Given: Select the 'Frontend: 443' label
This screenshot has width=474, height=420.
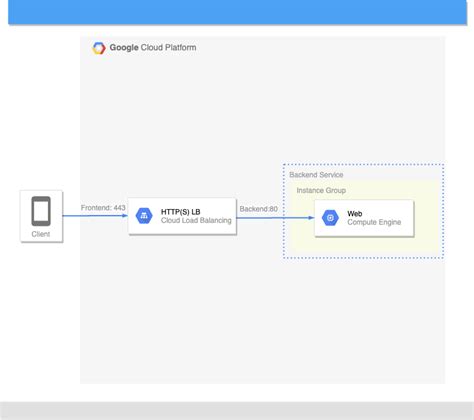Looking at the screenshot, I should coord(103,208).
